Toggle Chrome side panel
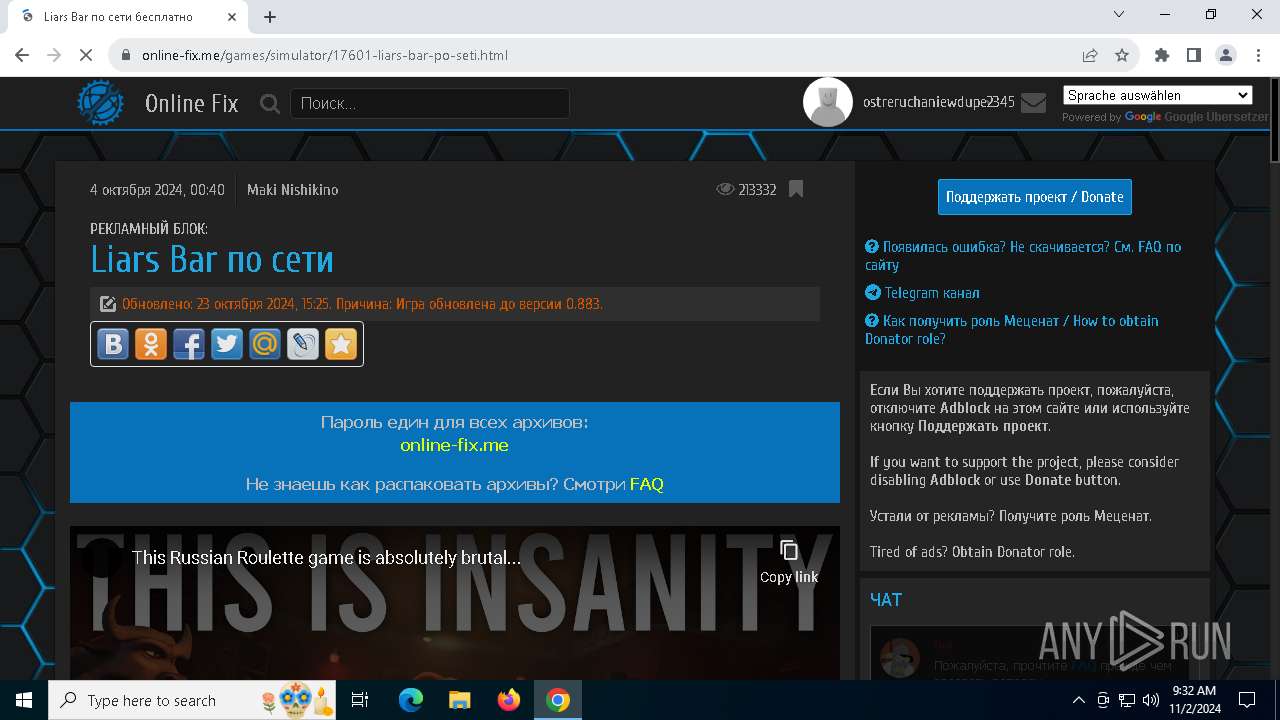This screenshot has width=1280, height=720. (1194, 55)
